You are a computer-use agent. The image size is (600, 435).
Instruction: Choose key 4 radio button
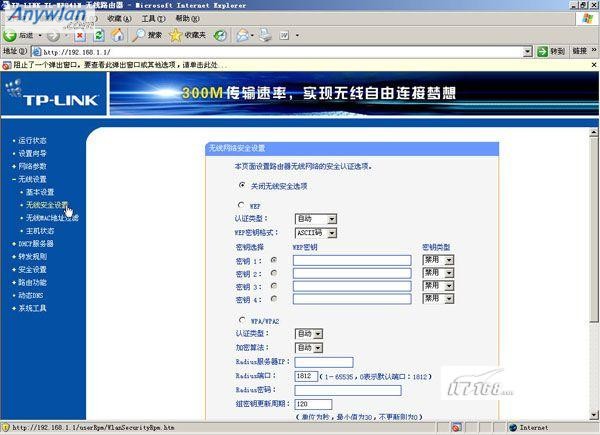[x=274, y=298]
